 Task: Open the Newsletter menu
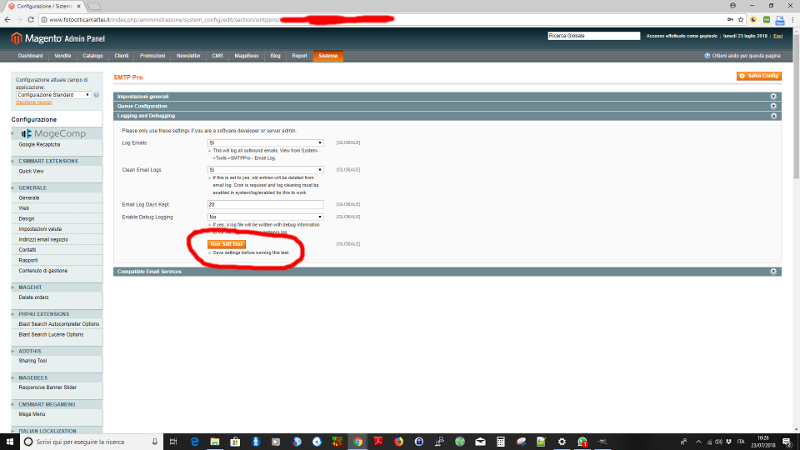pyautogui.click(x=189, y=56)
